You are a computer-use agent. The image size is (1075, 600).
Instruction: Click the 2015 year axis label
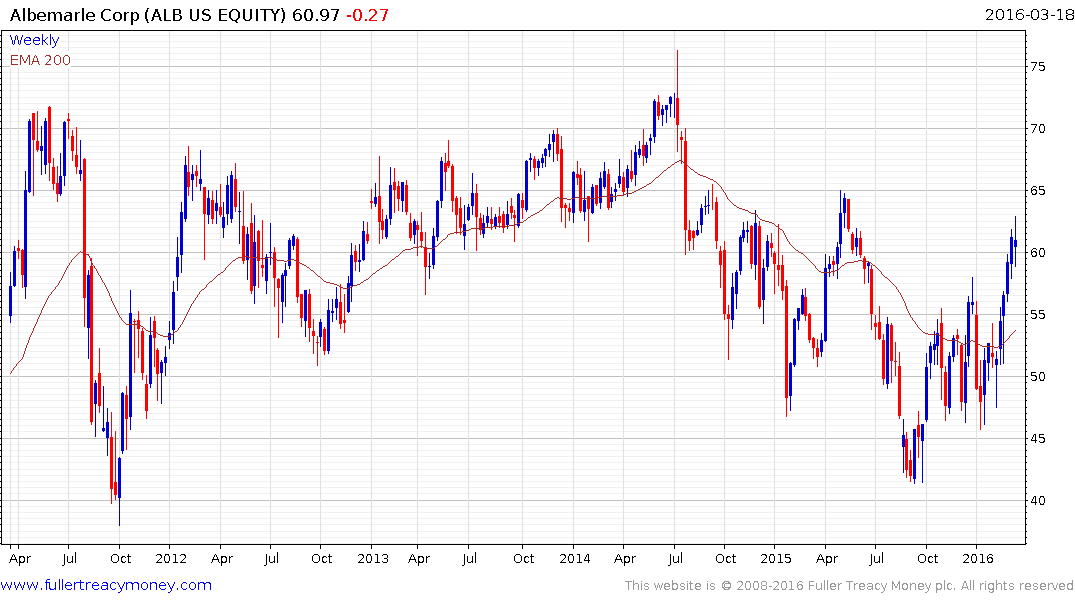(x=775, y=558)
